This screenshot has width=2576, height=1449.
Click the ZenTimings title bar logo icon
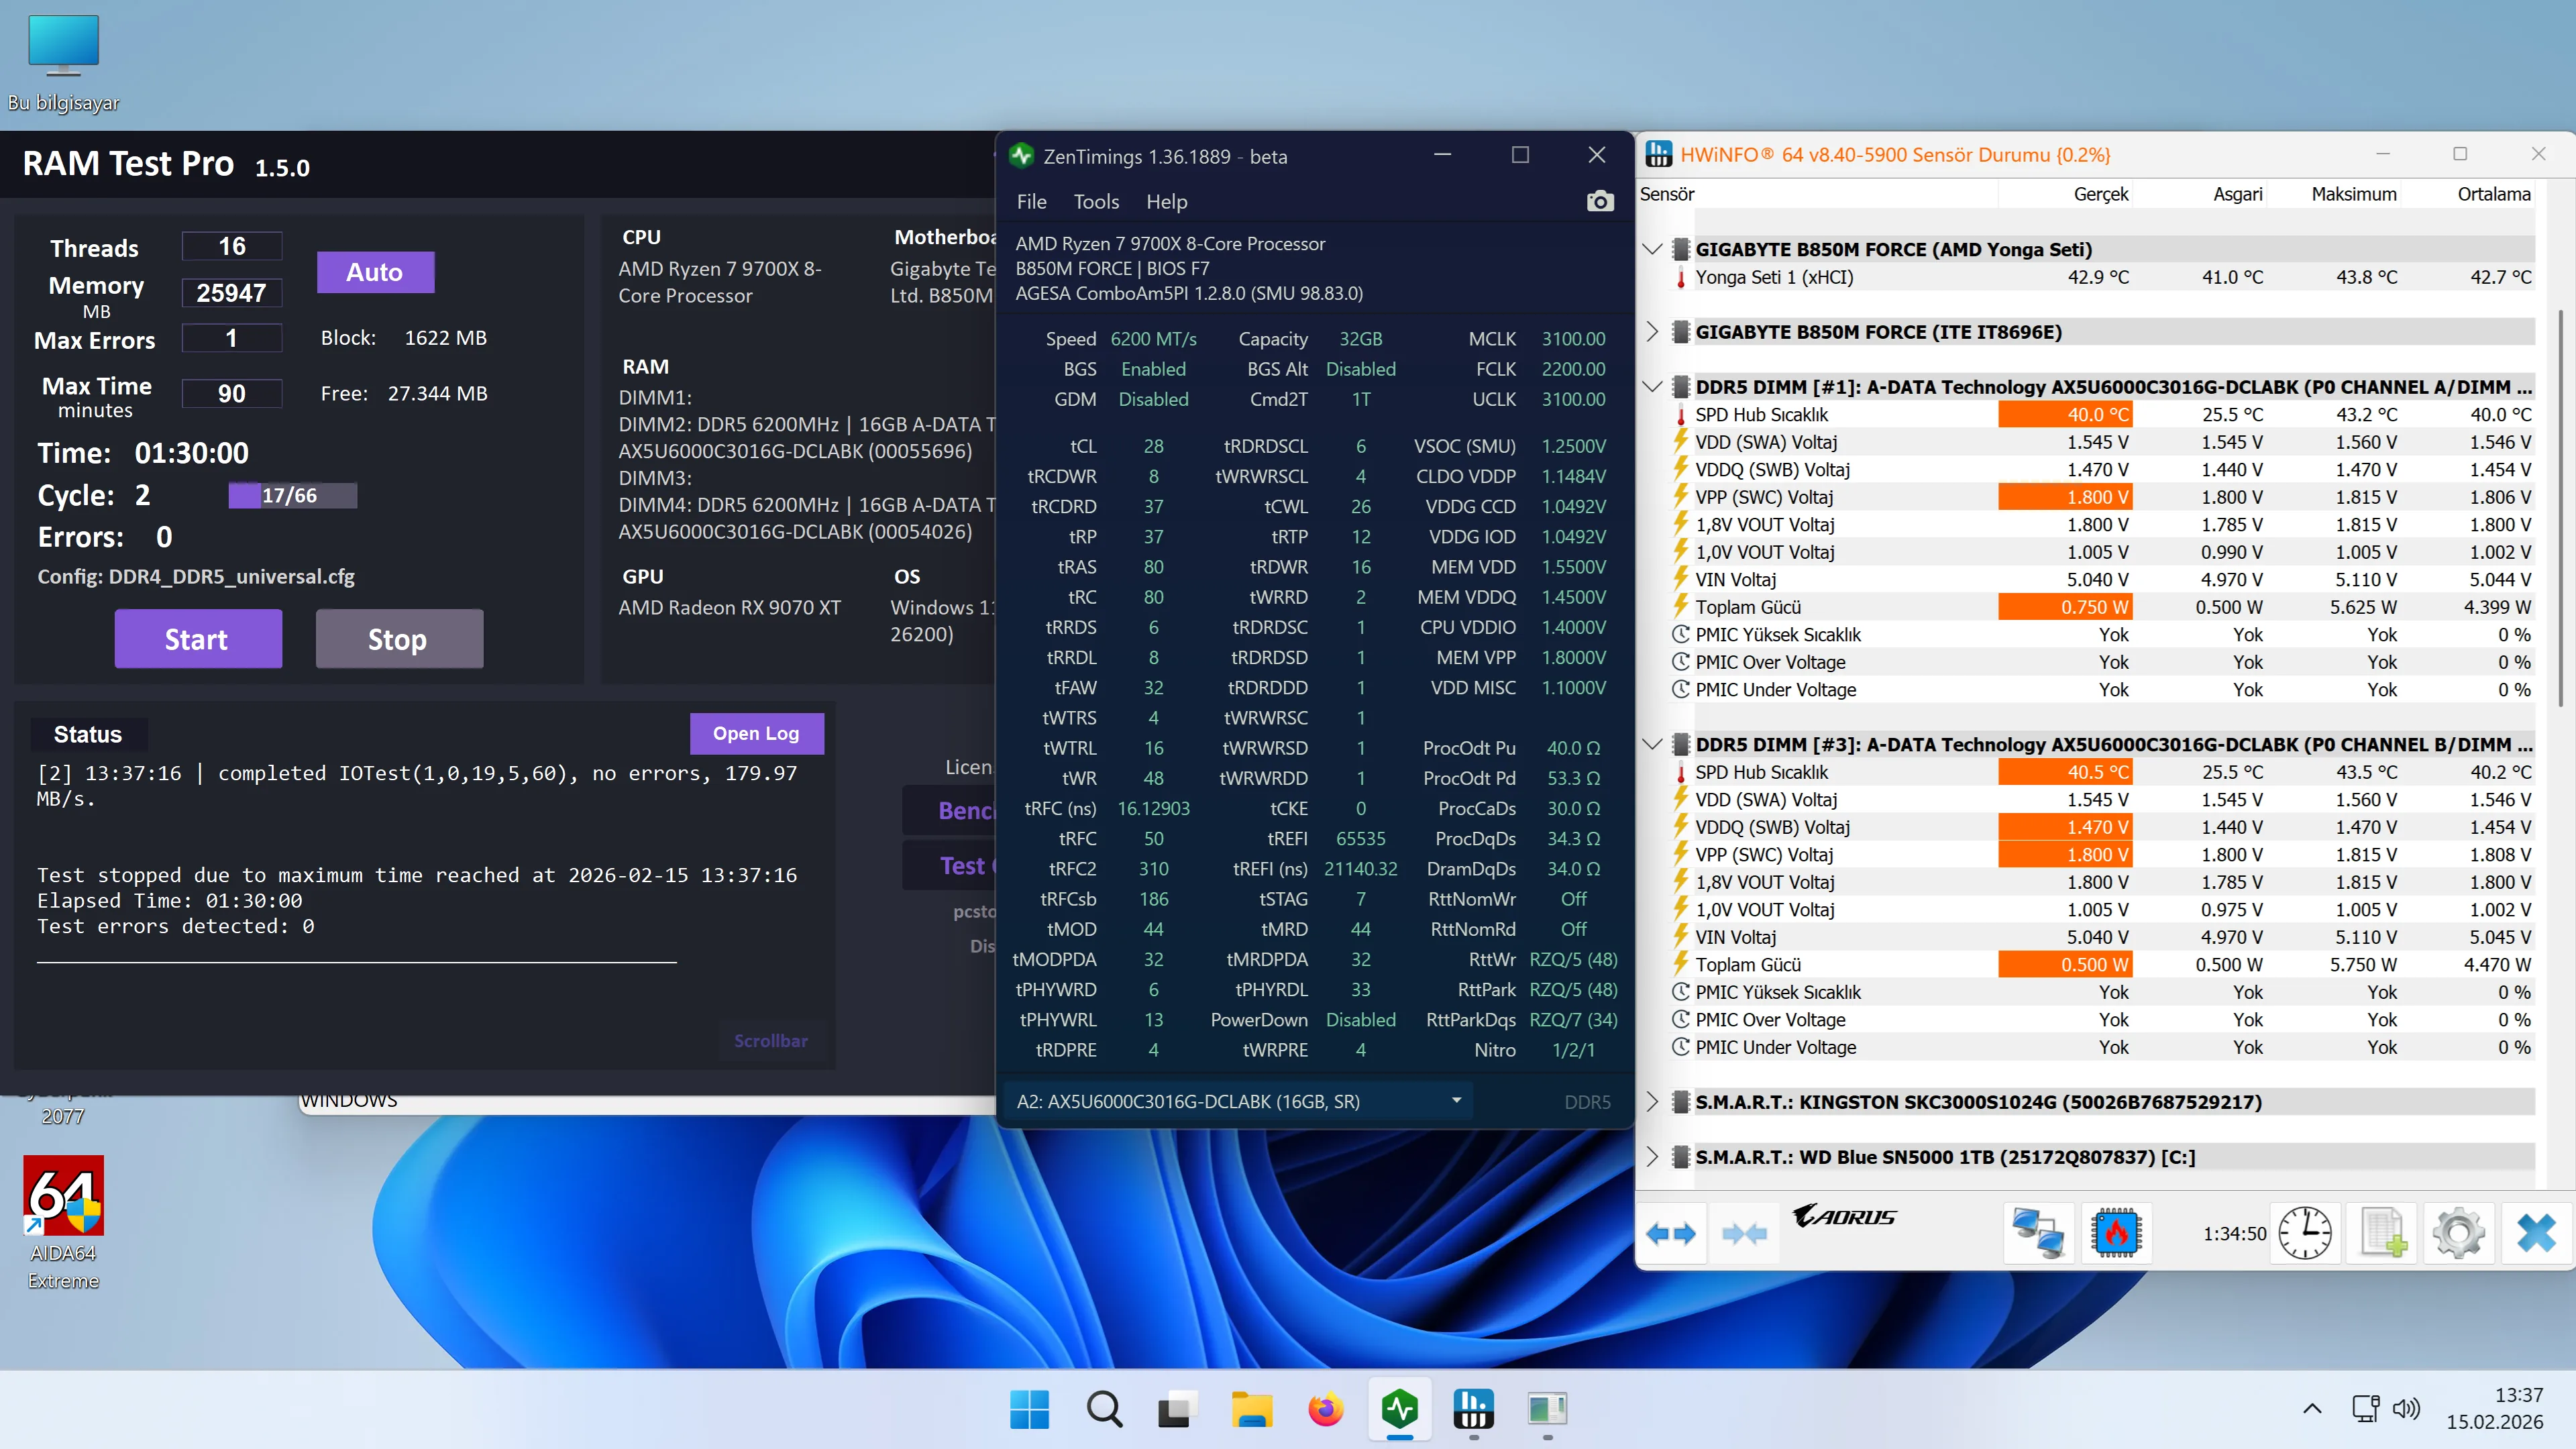pos(1021,156)
